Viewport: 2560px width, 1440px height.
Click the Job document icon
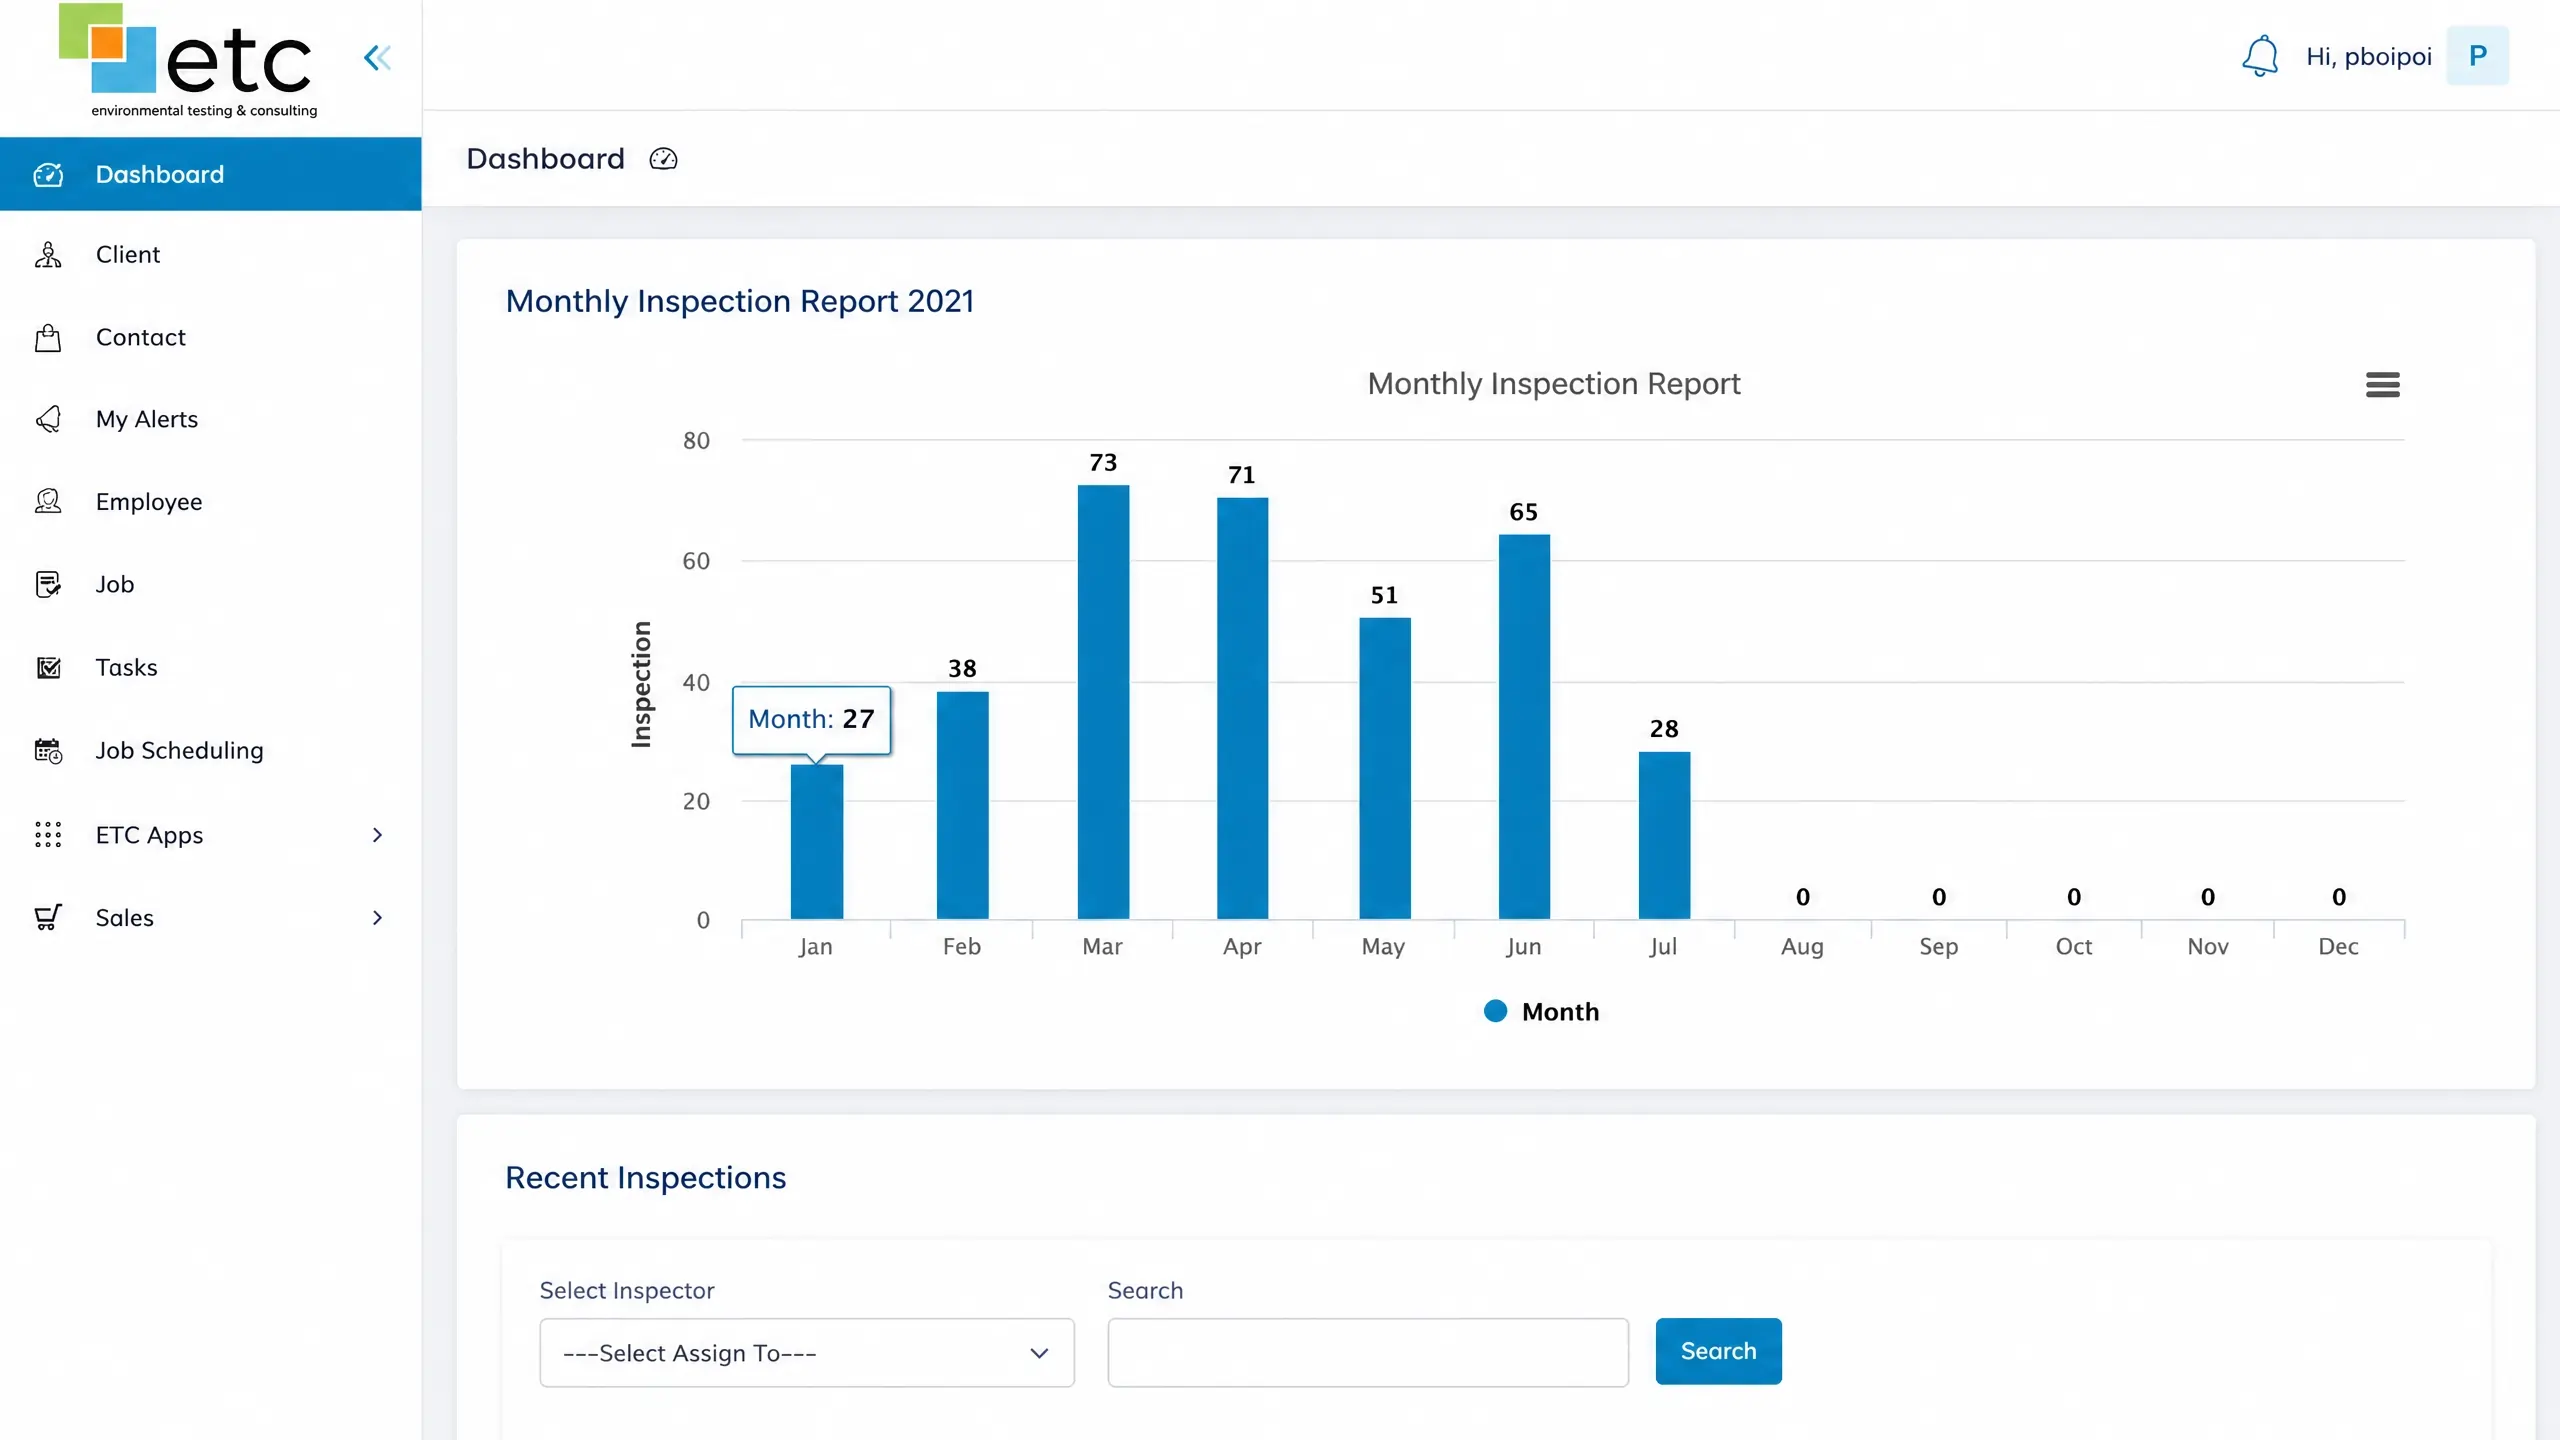[48, 584]
